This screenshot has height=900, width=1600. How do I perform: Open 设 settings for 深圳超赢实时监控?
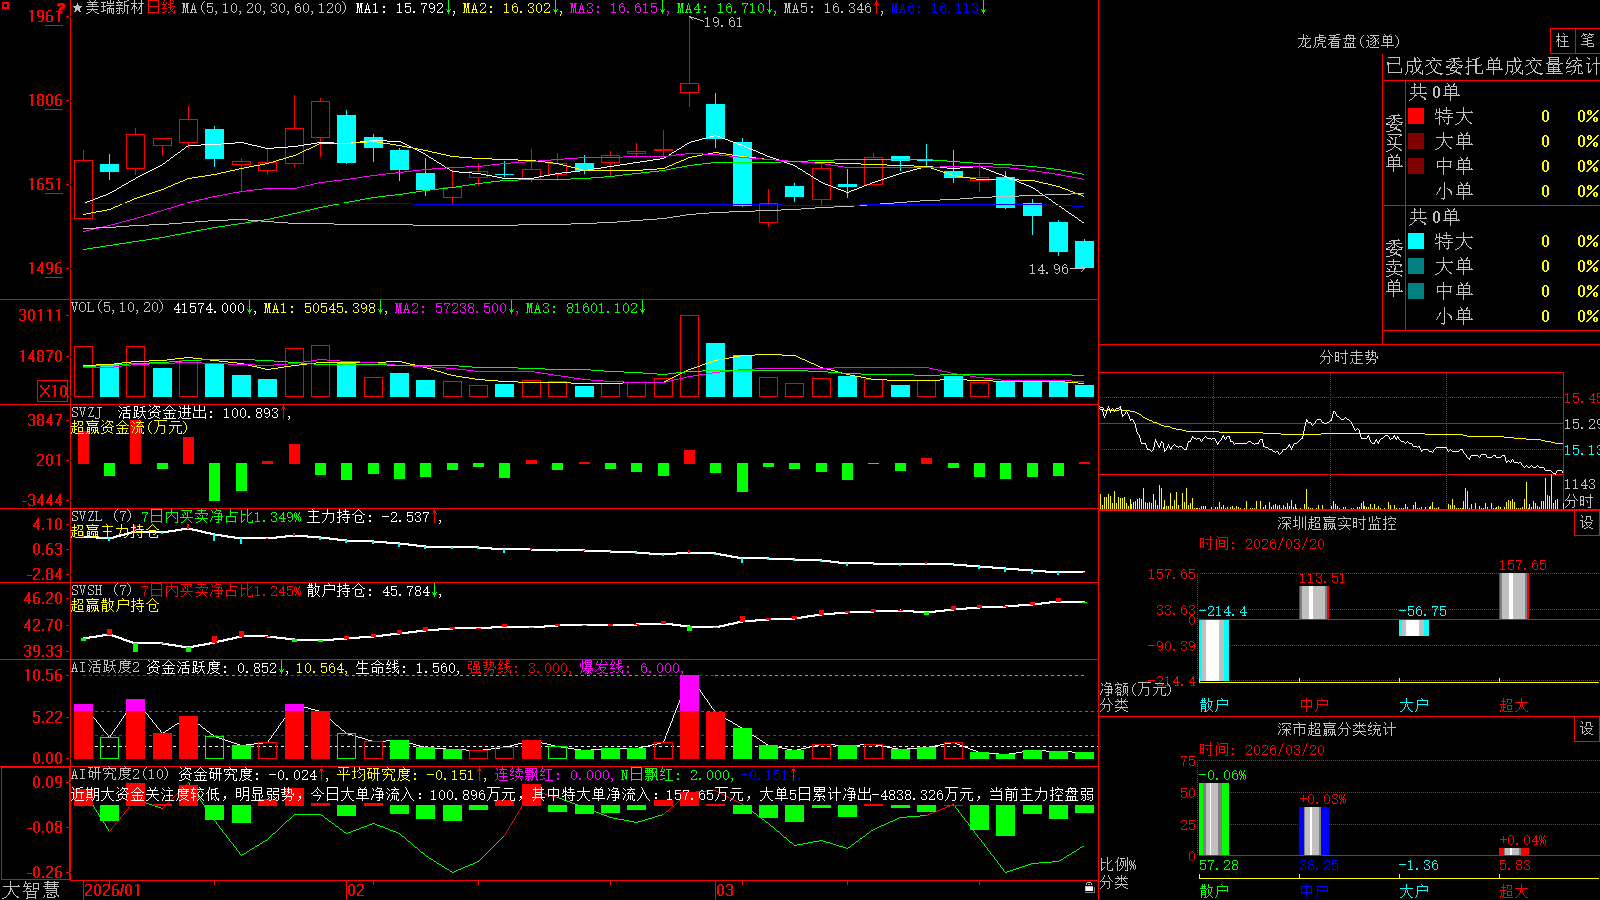tap(1587, 523)
